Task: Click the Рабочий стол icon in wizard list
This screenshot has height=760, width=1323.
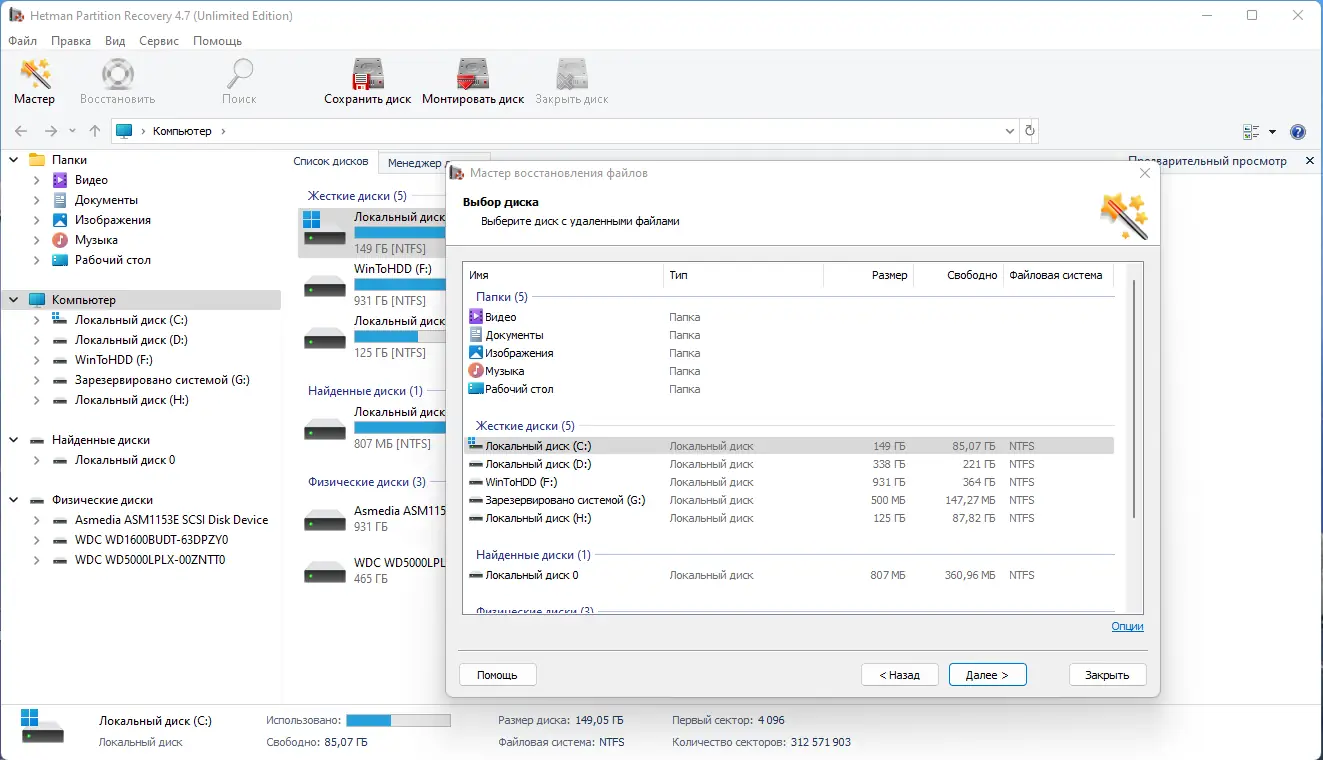Action: coord(476,389)
